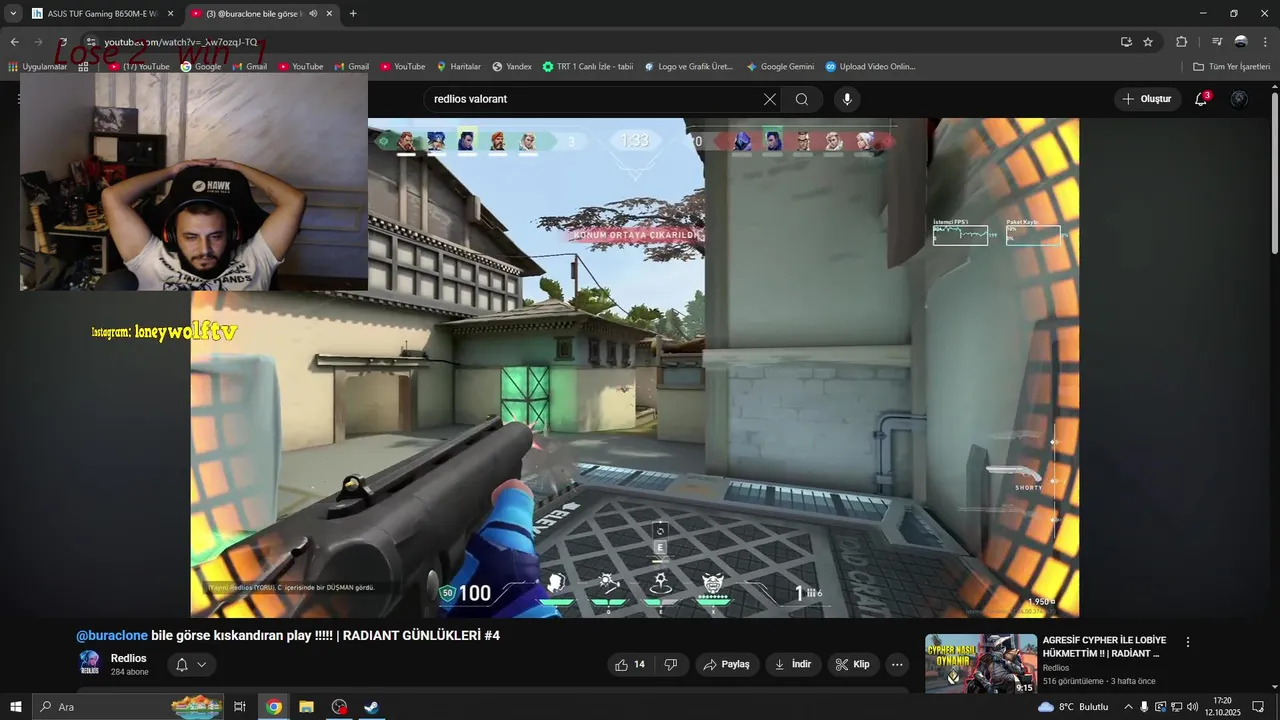This screenshot has width=1280, height=720.
Task: Click the Oluştur create button
Action: [1147, 99]
